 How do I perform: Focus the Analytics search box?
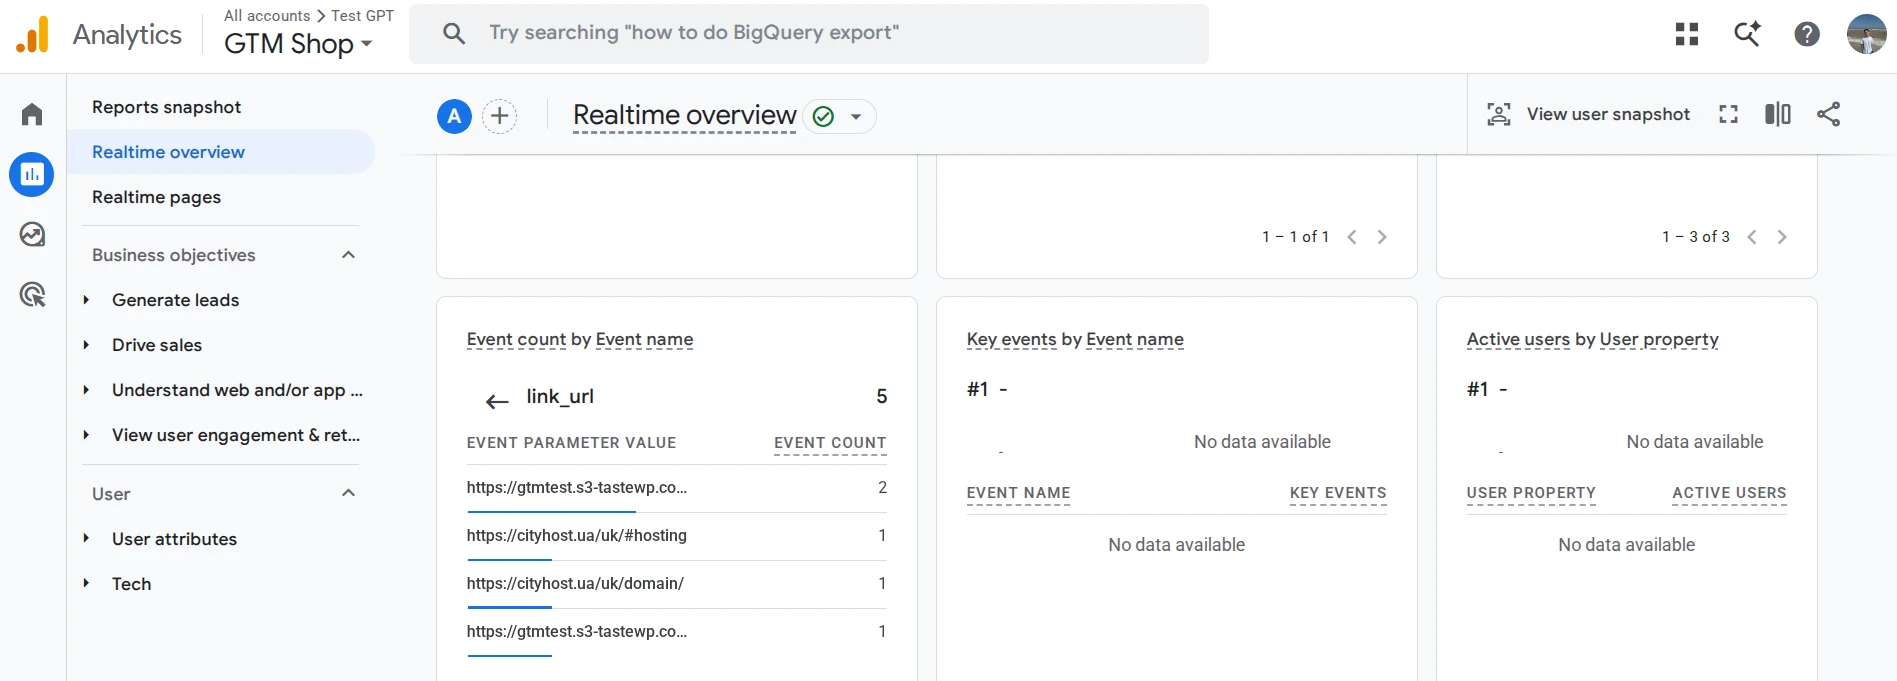809,34
